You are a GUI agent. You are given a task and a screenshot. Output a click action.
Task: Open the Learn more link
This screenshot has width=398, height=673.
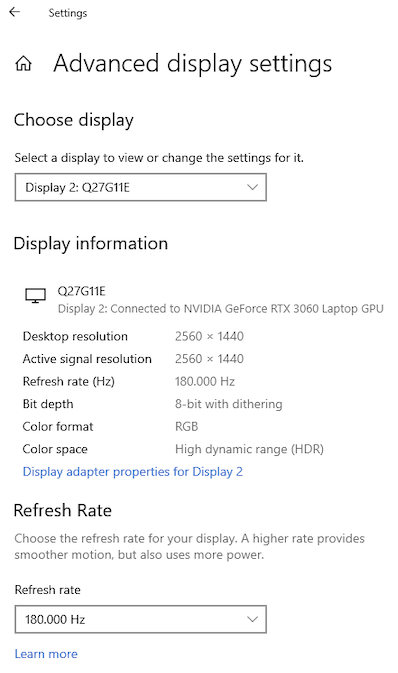[46, 654]
